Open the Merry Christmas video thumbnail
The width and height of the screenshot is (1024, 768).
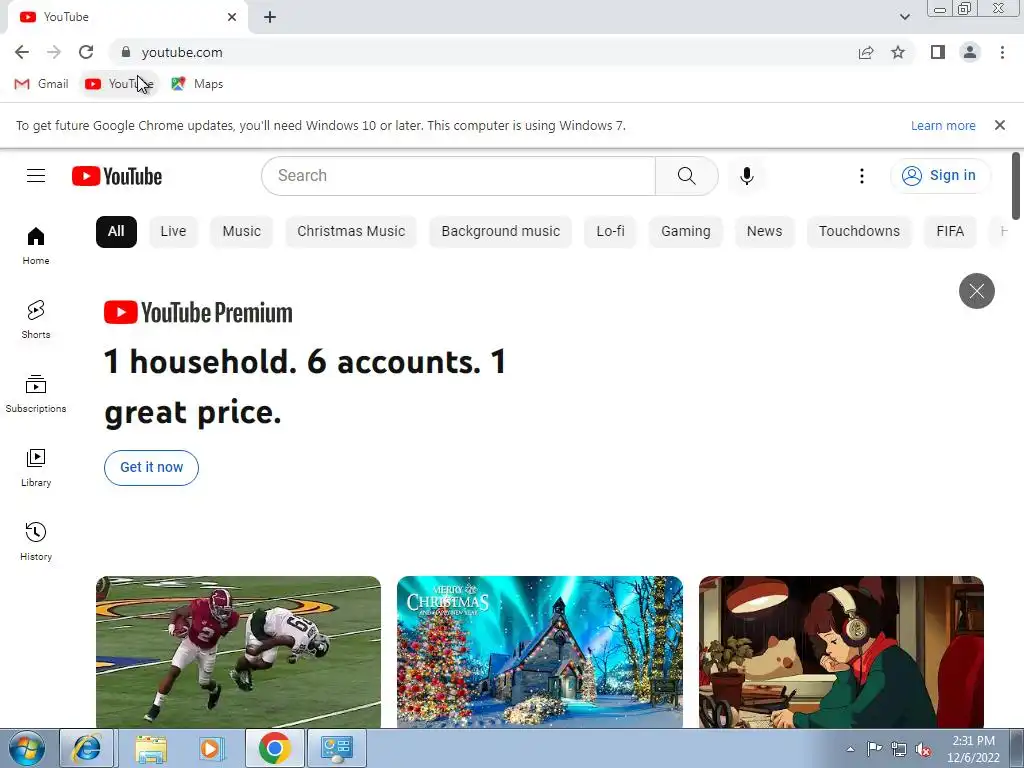(x=539, y=652)
